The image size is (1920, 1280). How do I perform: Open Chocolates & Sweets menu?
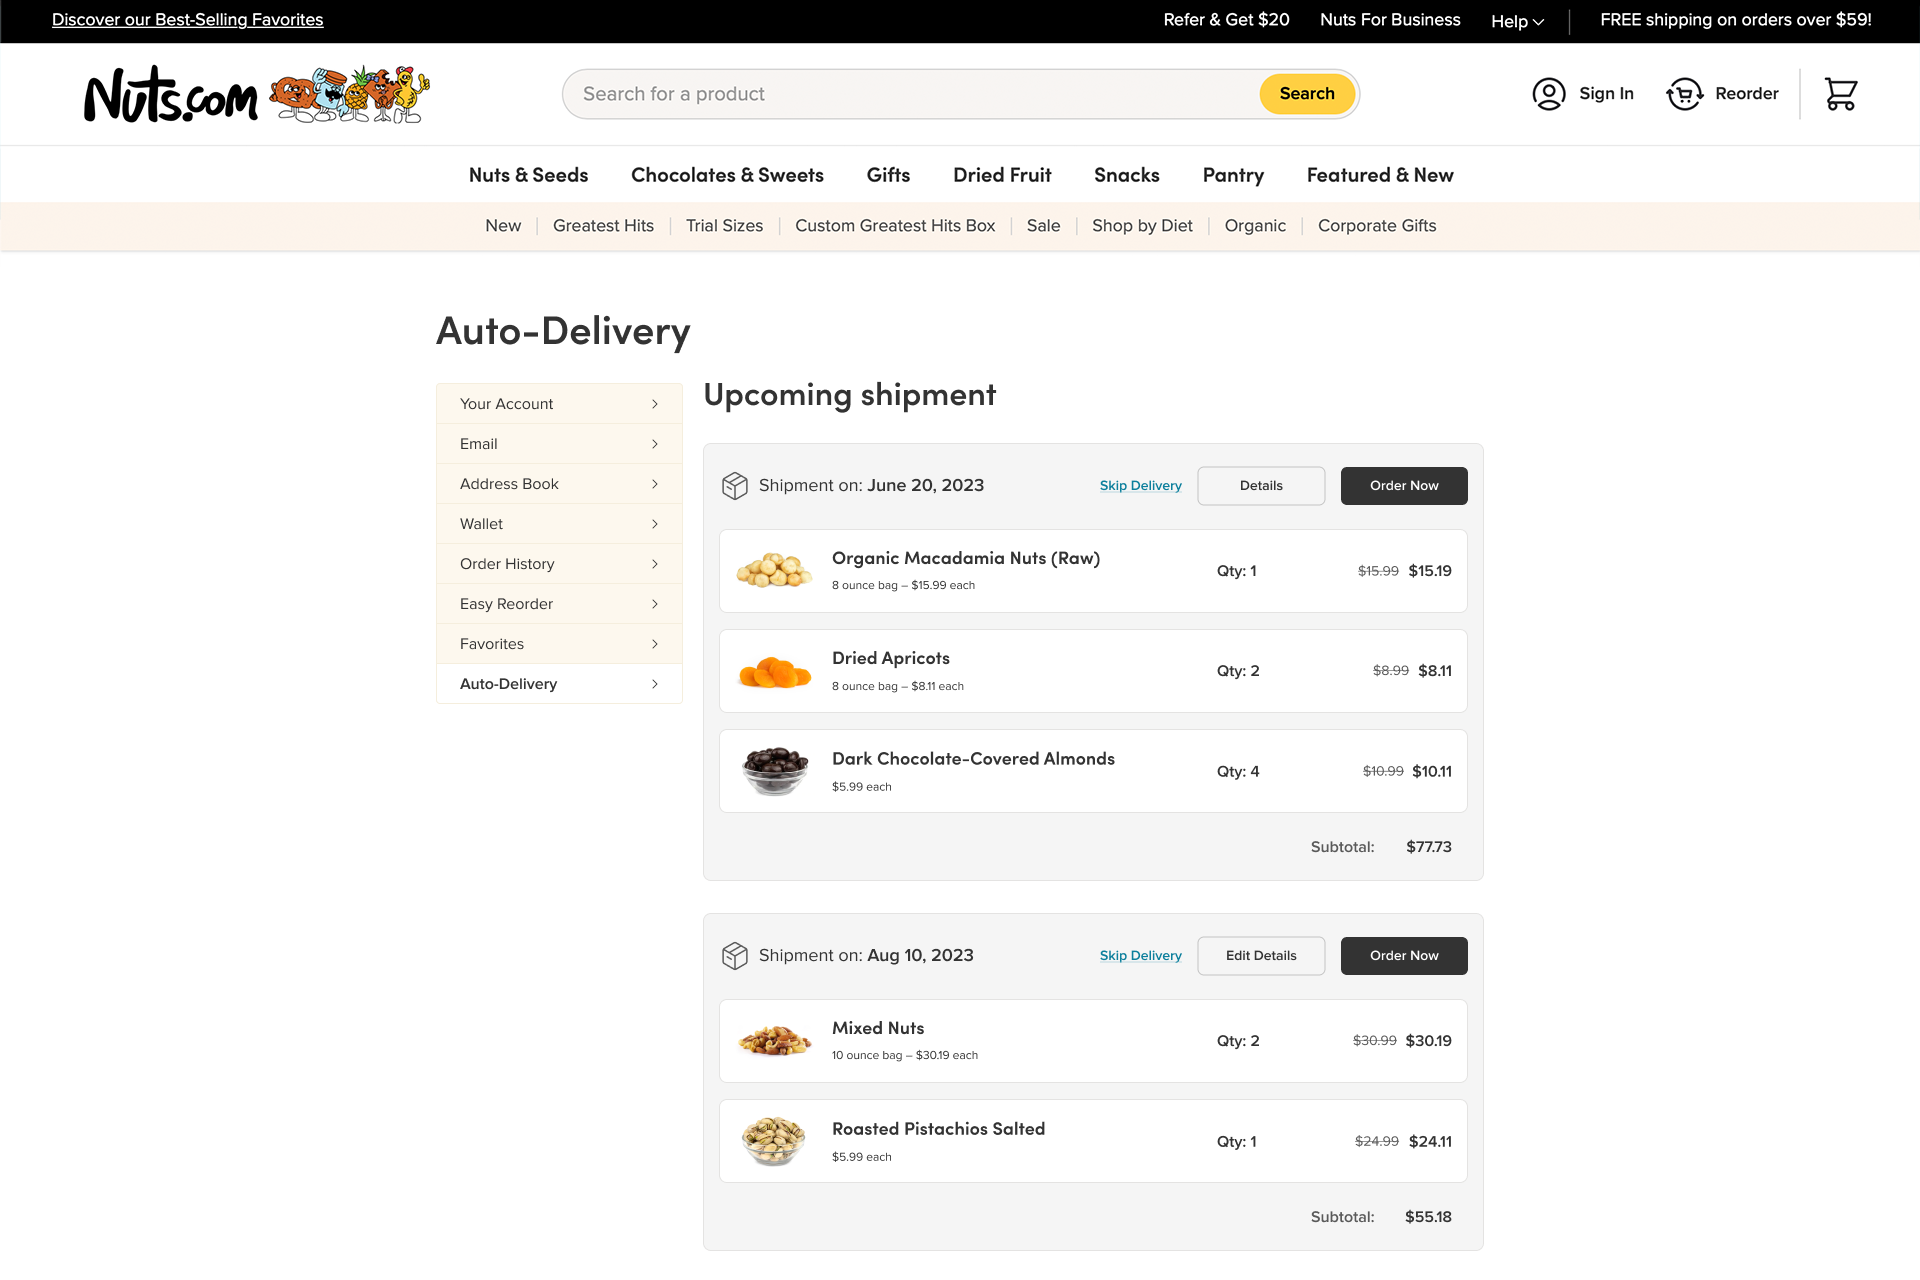(727, 175)
